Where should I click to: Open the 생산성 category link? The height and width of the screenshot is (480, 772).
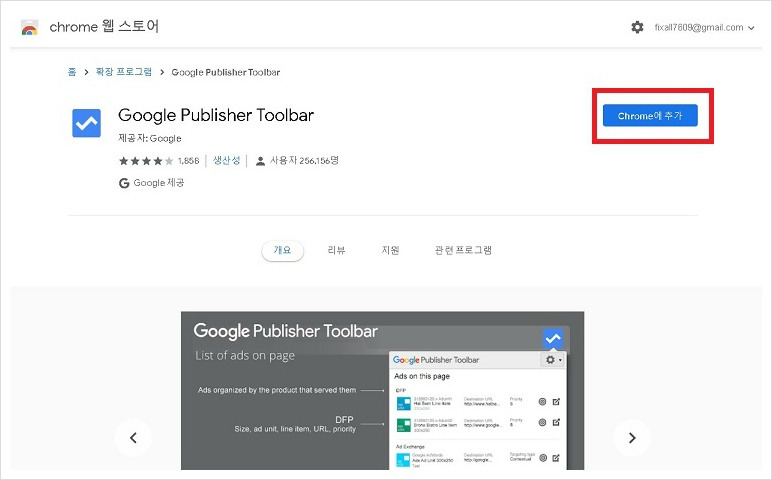226,160
